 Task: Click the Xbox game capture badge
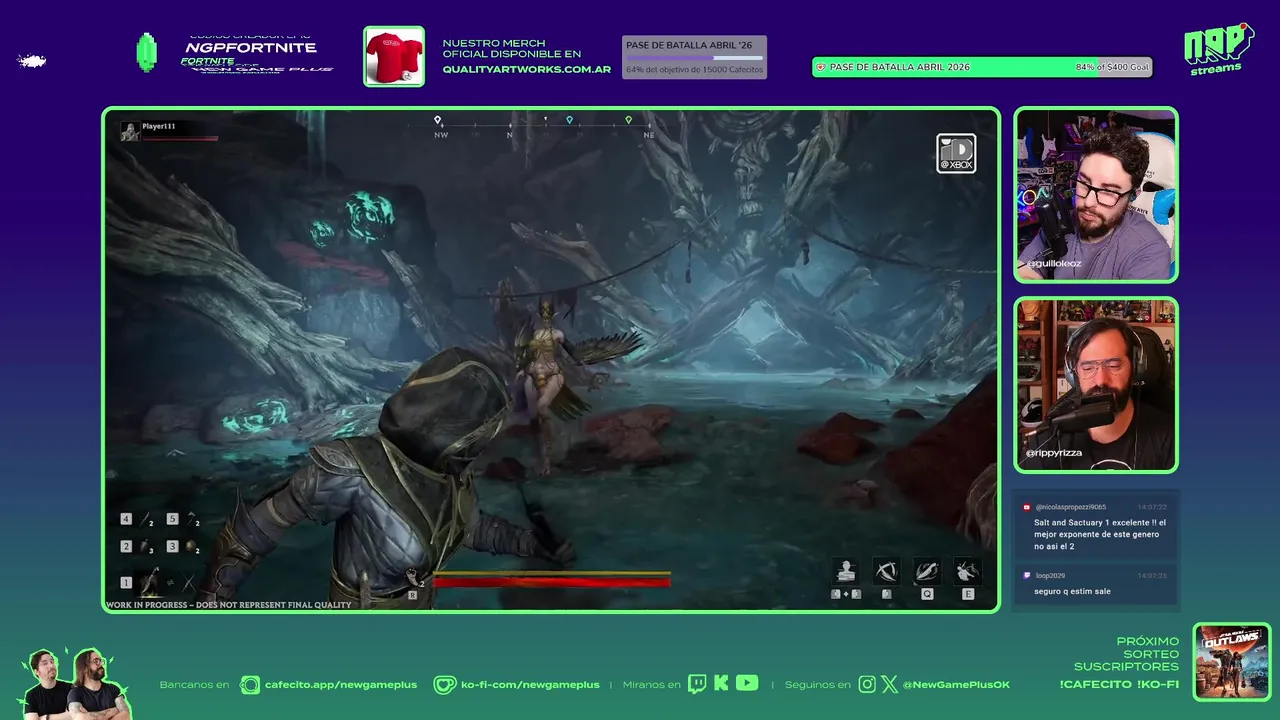pyautogui.click(x=956, y=153)
